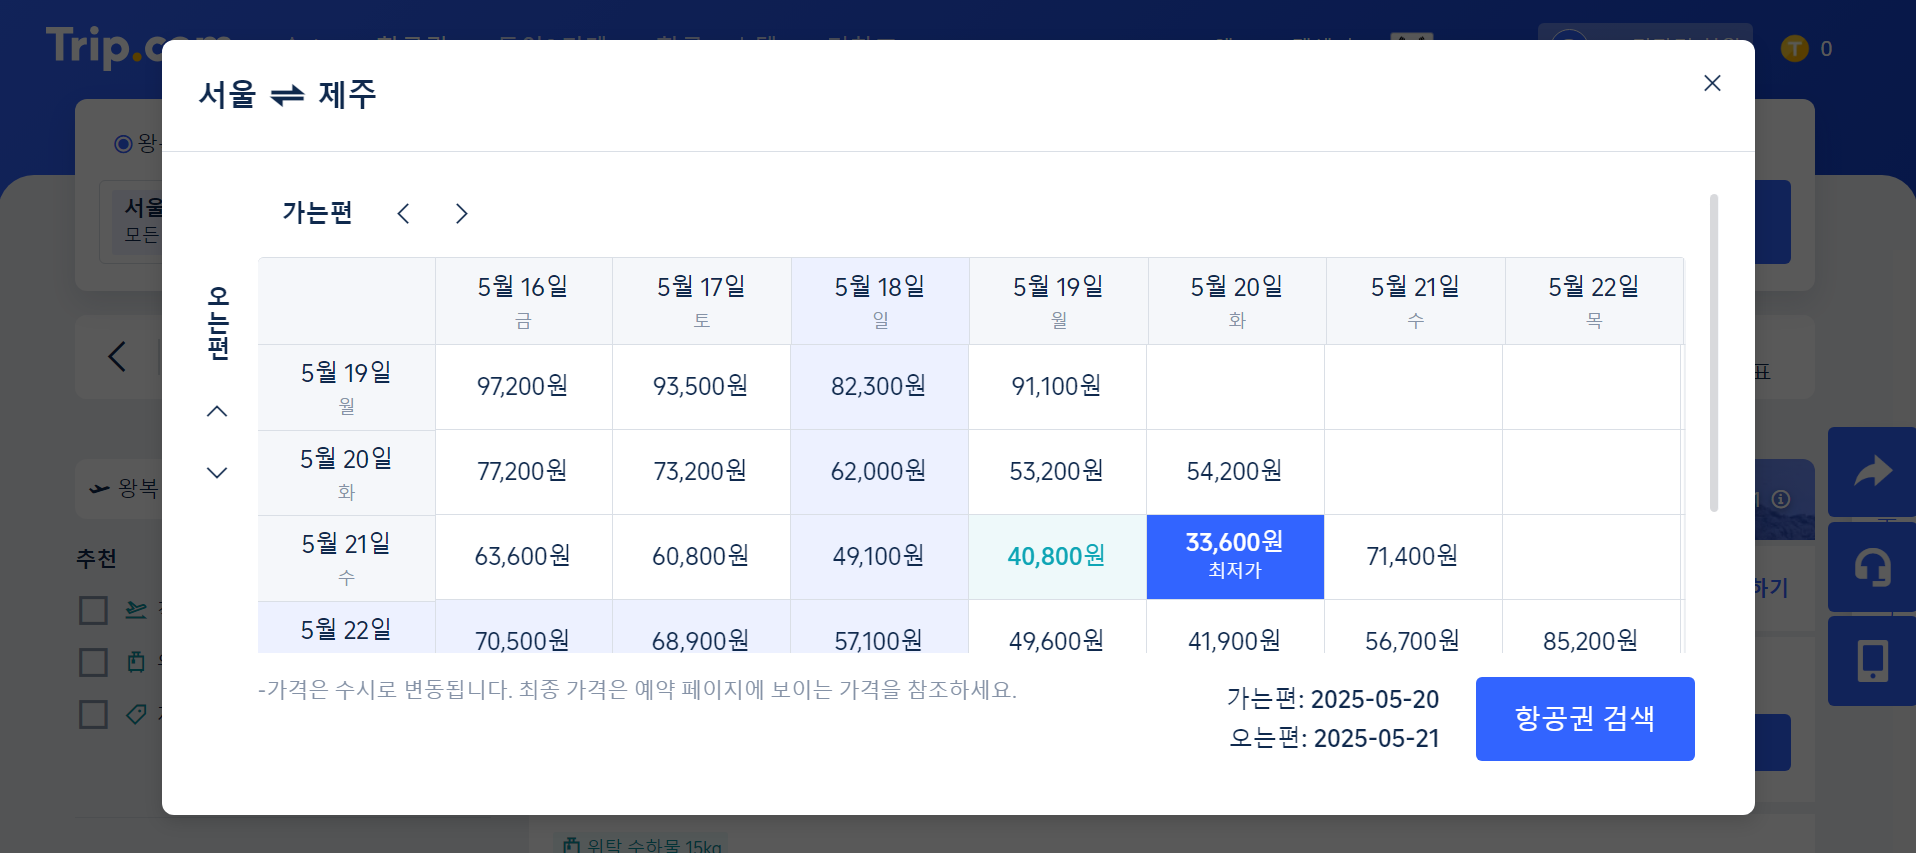
Task: Pick the 68,900원 fare
Action: click(701, 629)
